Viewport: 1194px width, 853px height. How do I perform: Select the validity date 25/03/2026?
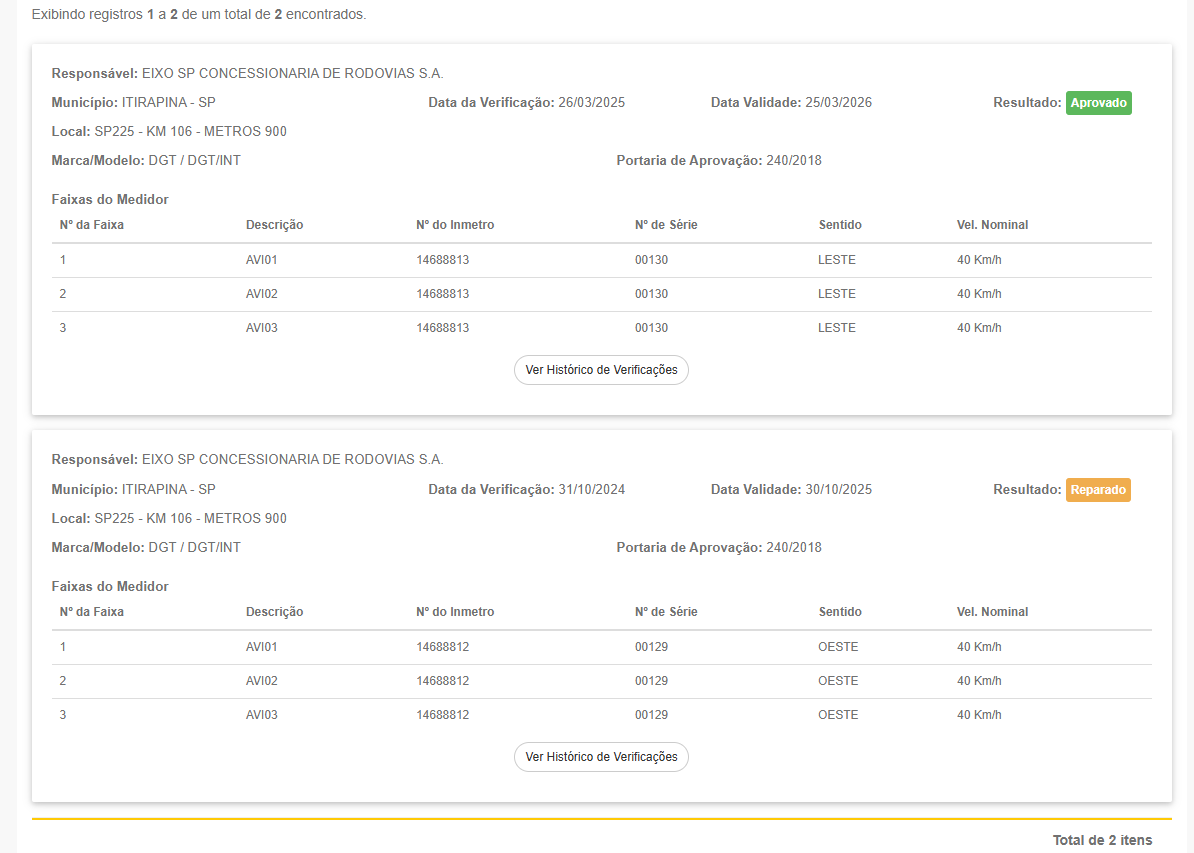click(838, 103)
